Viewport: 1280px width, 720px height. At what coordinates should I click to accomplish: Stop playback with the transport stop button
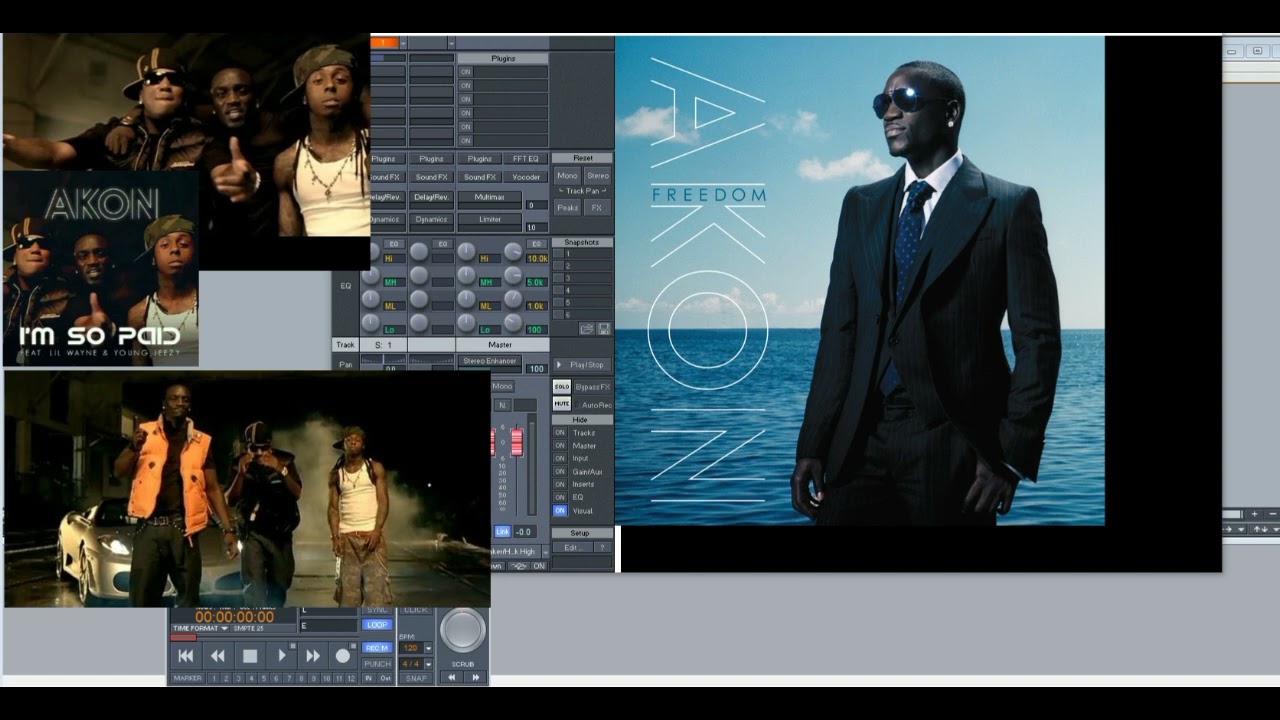point(250,656)
